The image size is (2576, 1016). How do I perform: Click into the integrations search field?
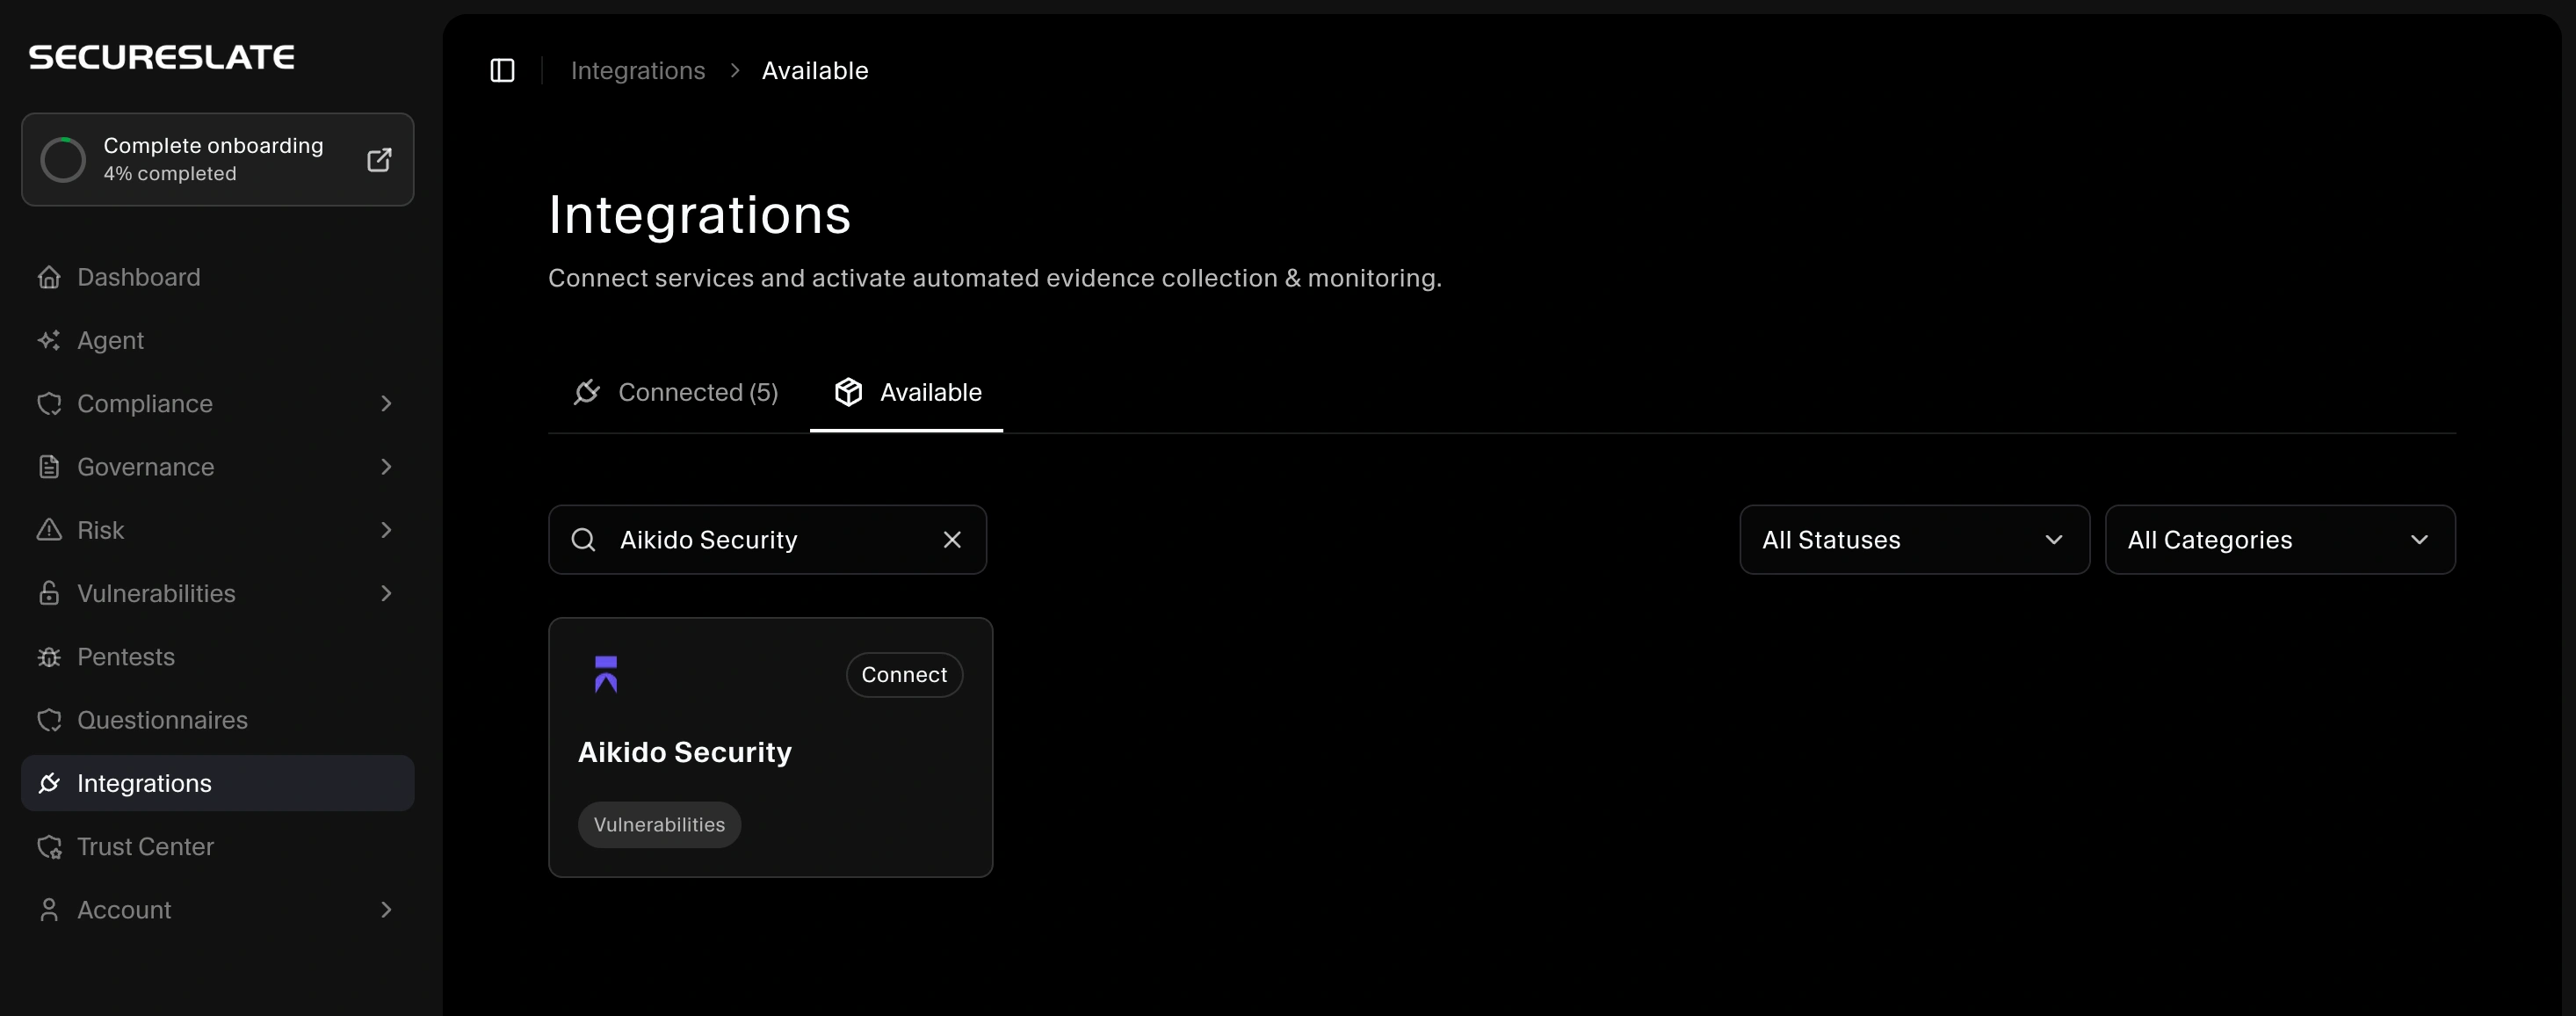pyautogui.click(x=760, y=540)
